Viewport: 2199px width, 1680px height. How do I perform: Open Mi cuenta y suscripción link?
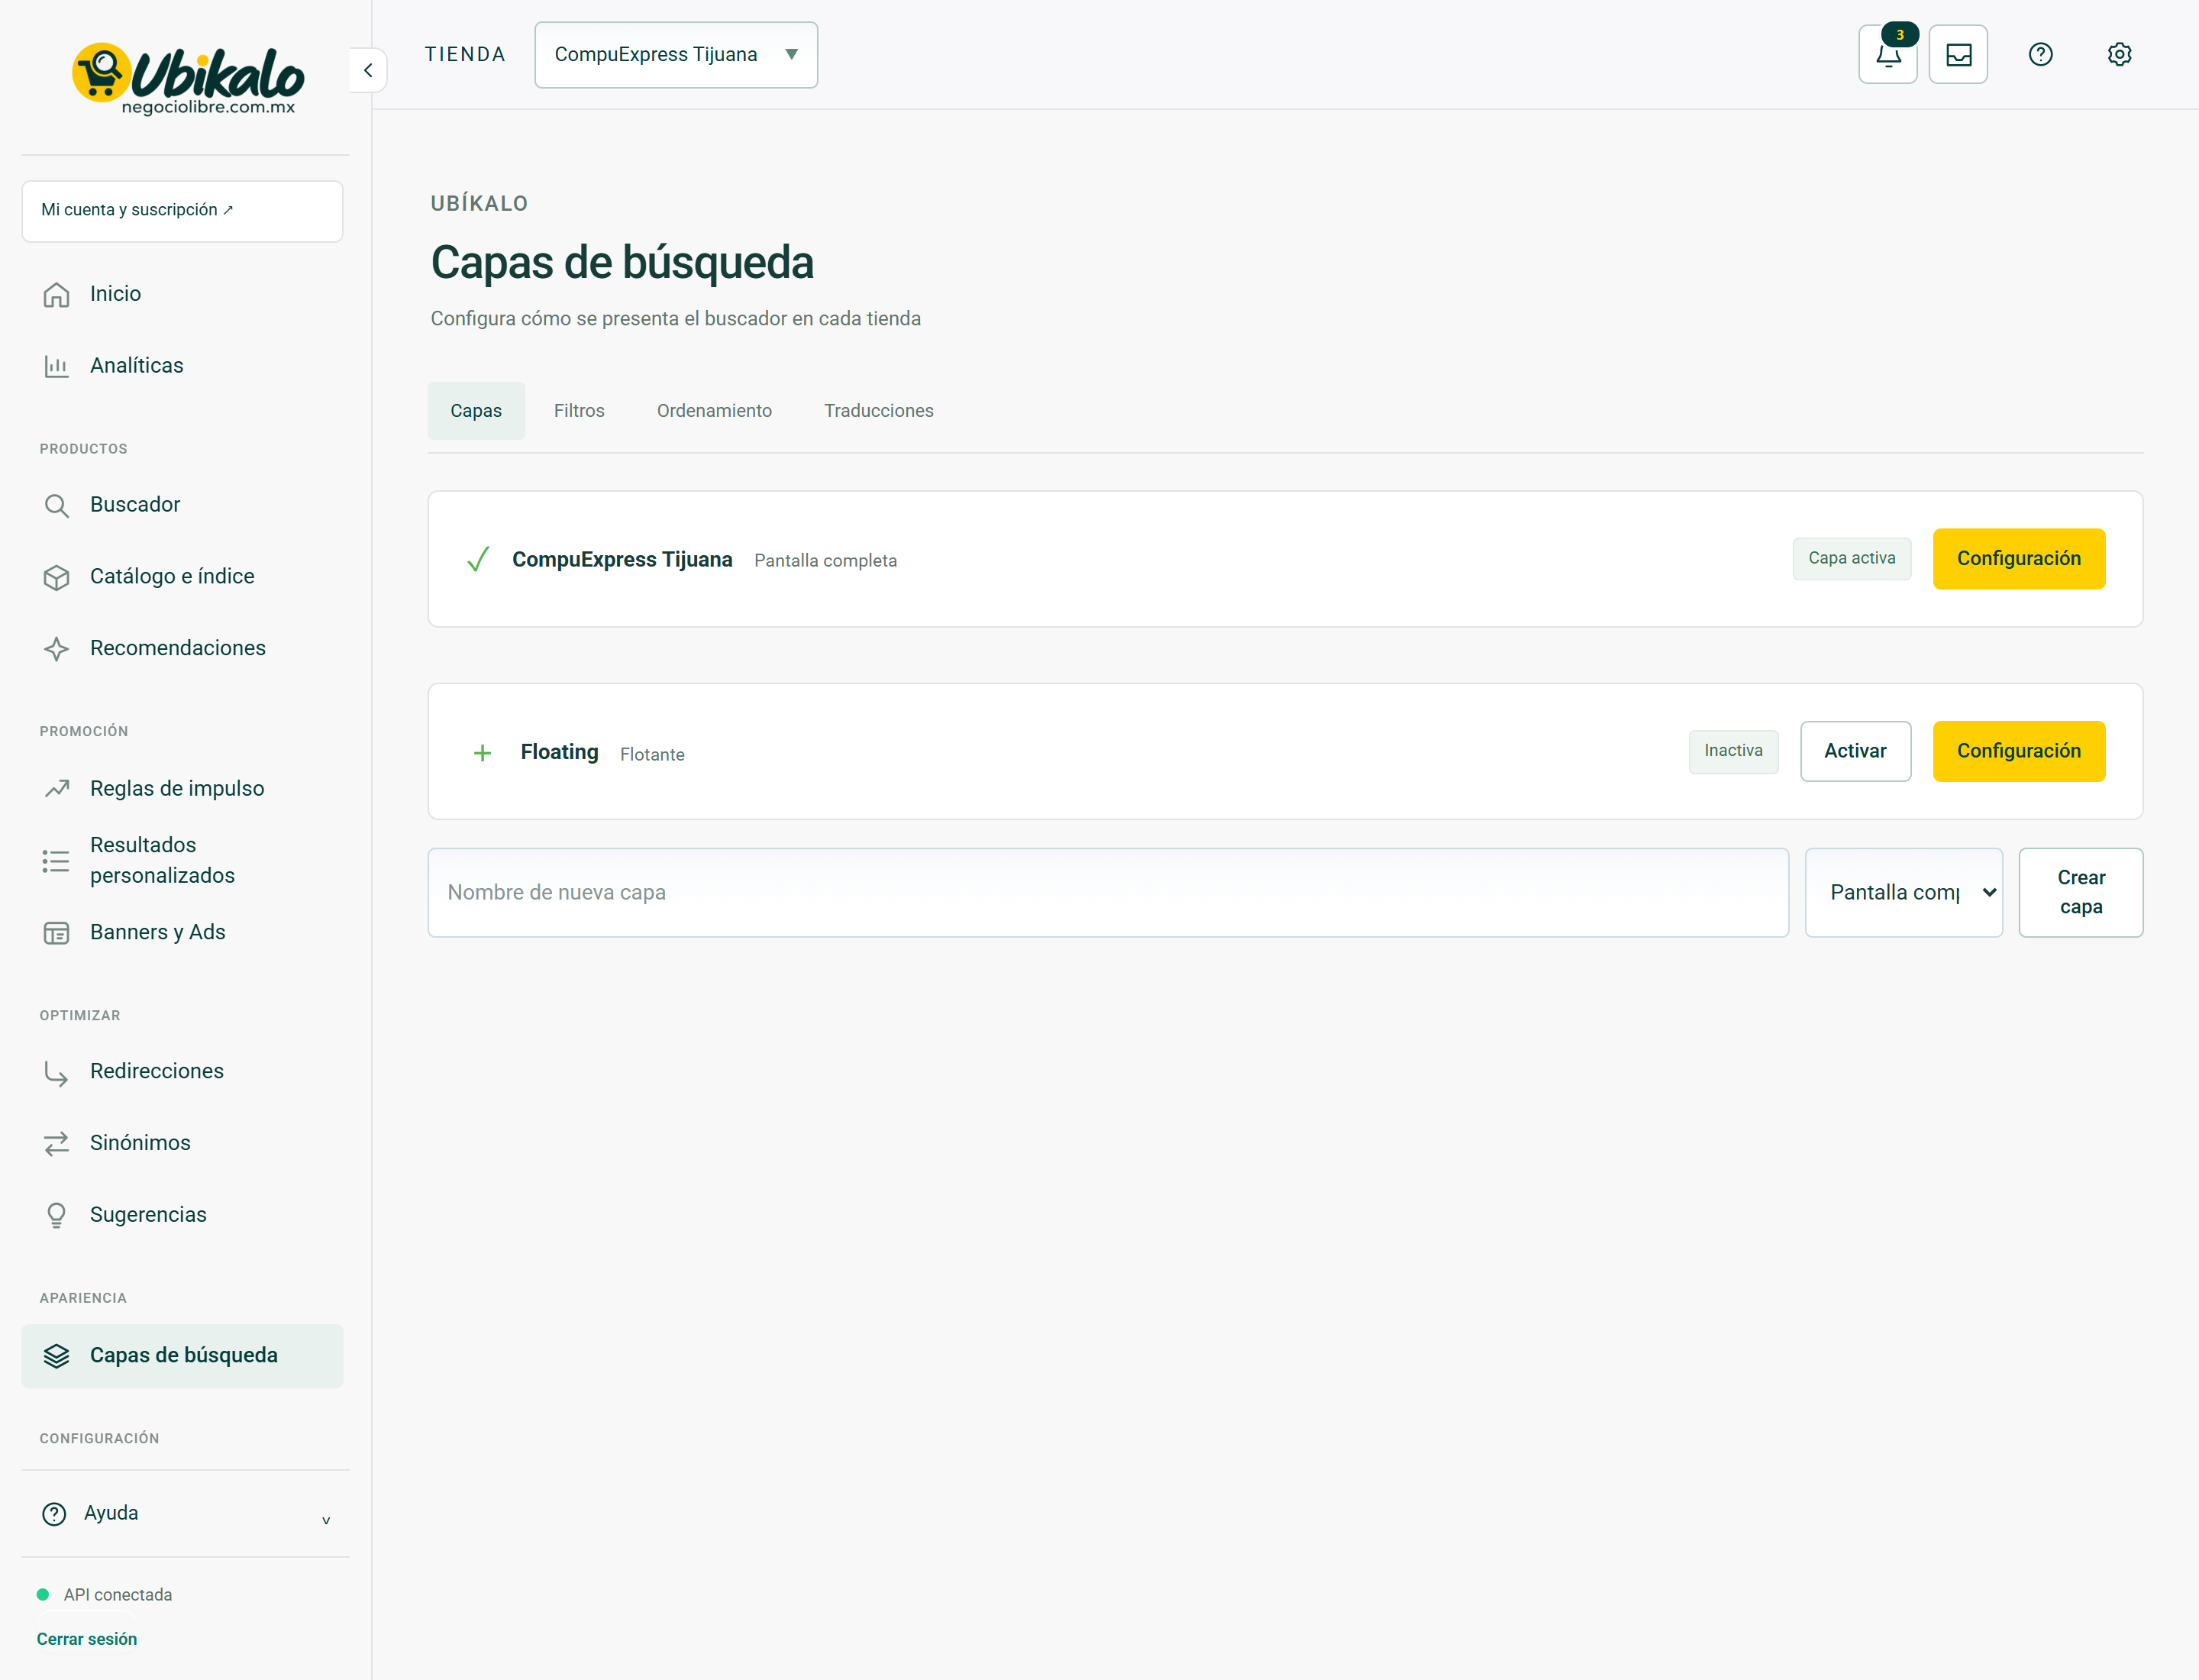pos(182,211)
